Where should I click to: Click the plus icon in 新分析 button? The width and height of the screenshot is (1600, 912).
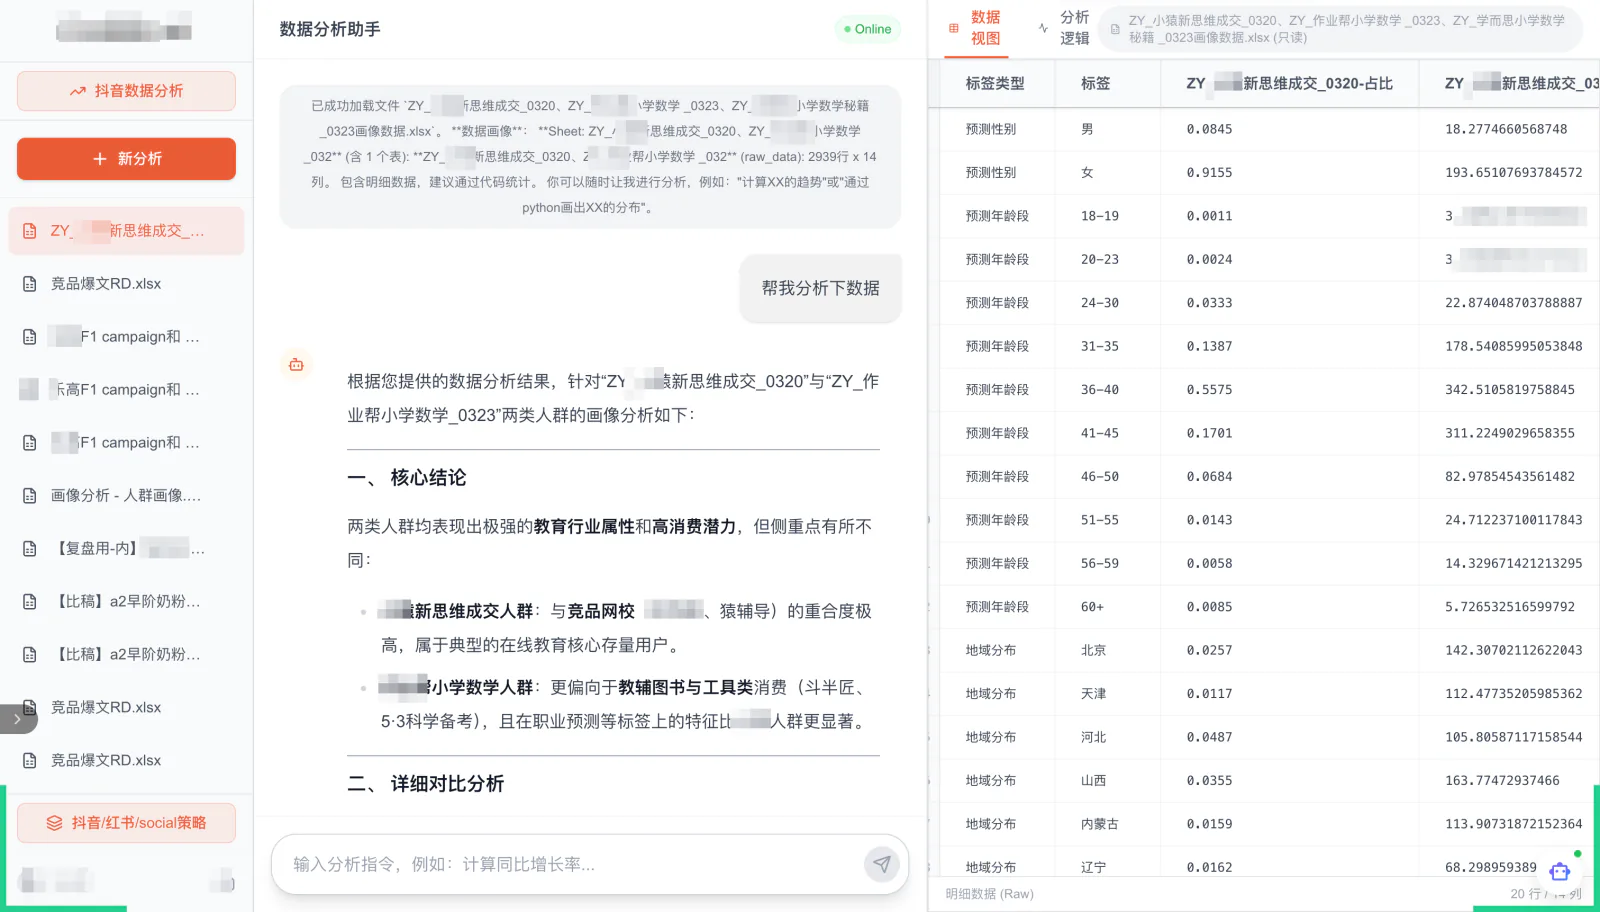99,159
